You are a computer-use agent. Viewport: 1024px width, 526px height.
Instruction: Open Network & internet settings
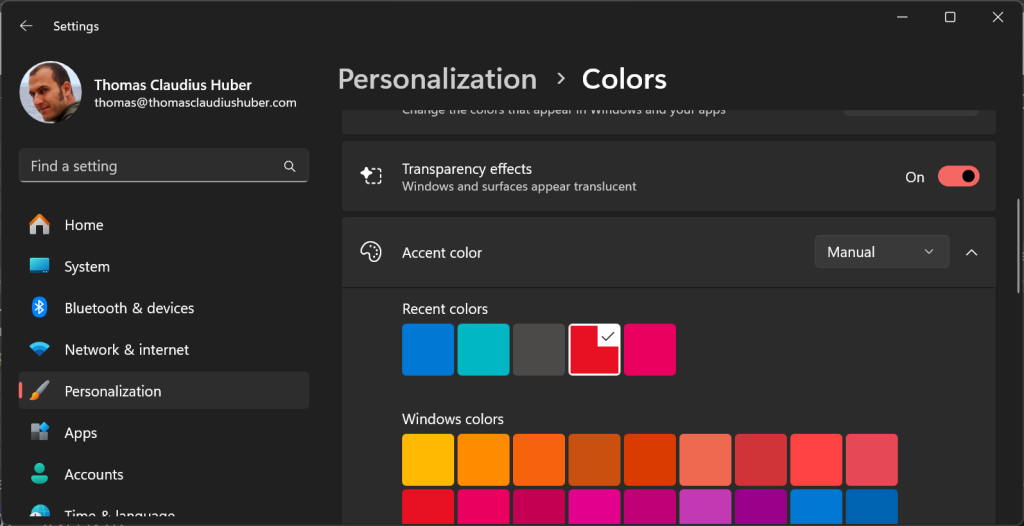[x=164, y=350]
